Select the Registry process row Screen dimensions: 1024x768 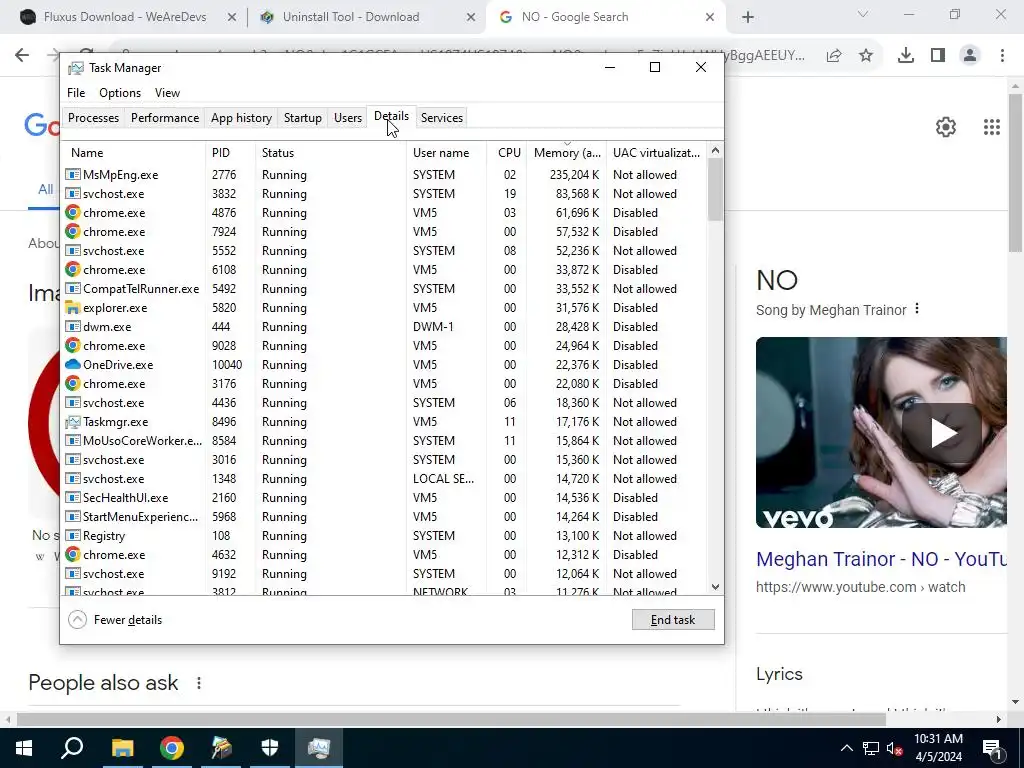[385, 536]
